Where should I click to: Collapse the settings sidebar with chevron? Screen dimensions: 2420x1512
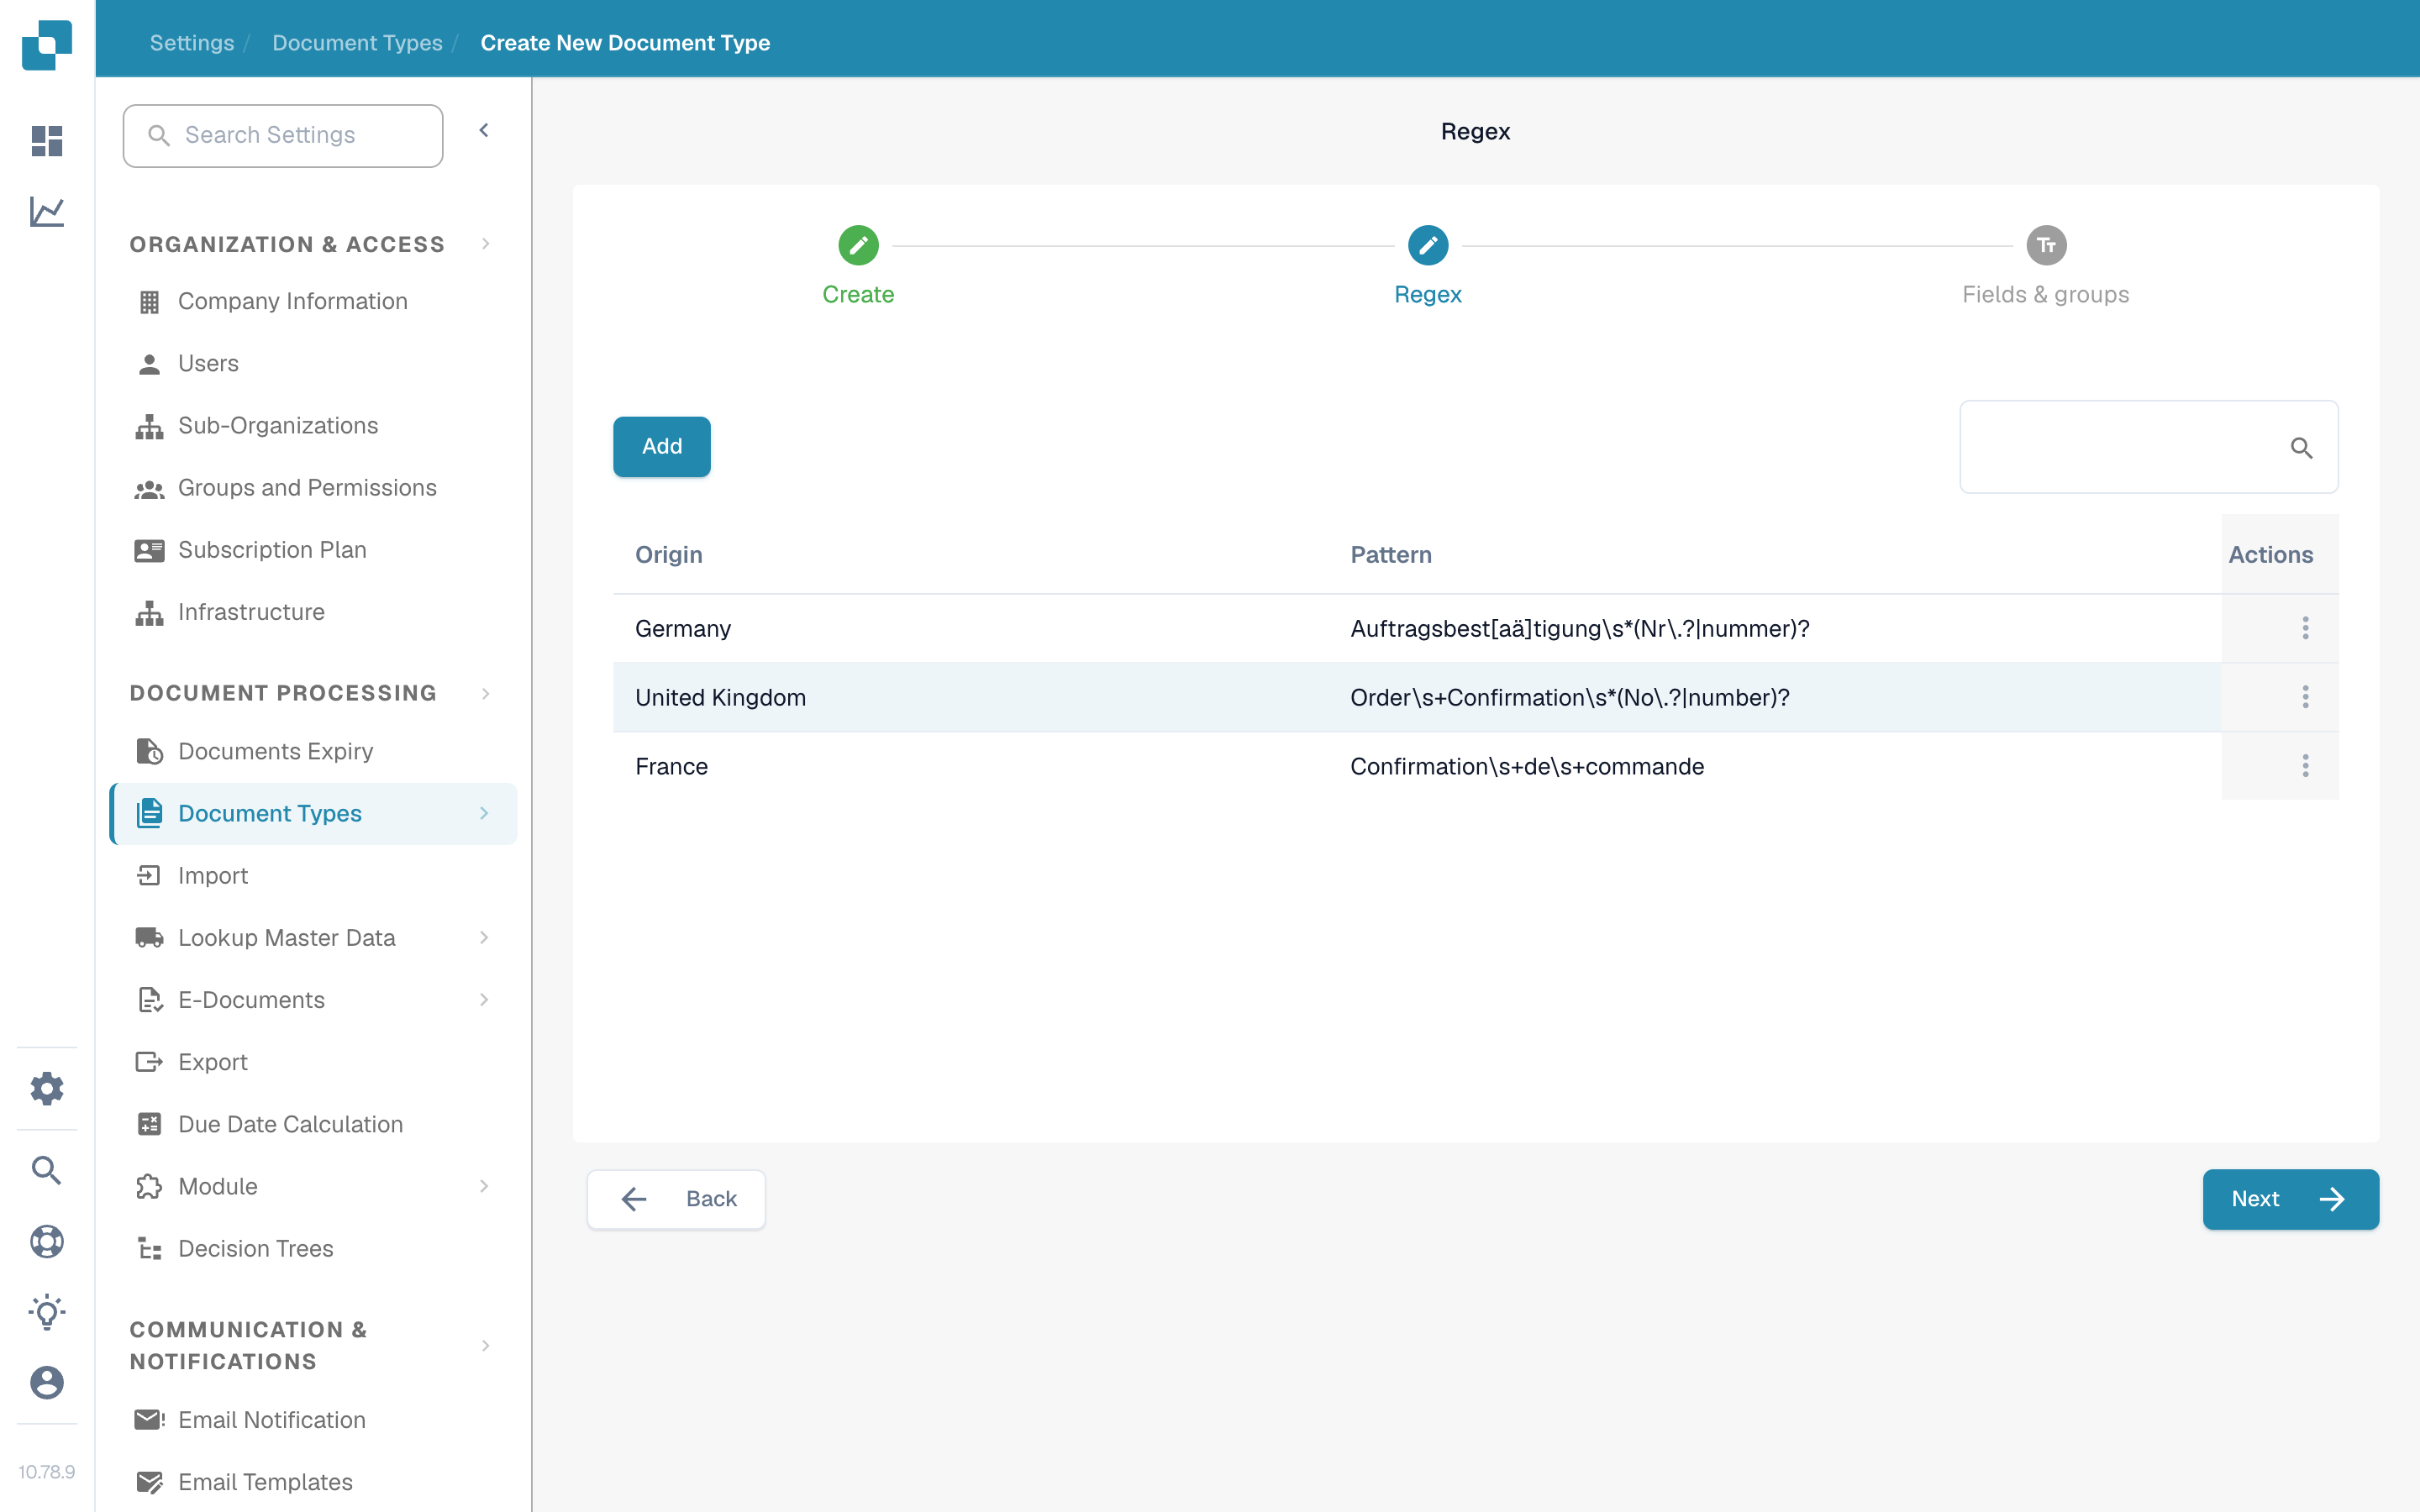tap(484, 130)
